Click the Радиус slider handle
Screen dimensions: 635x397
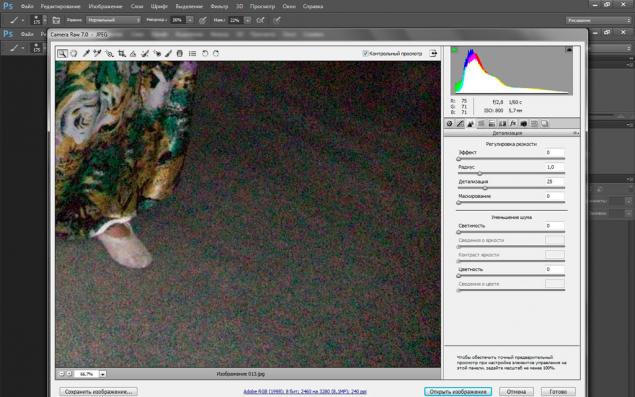(x=480, y=173)
